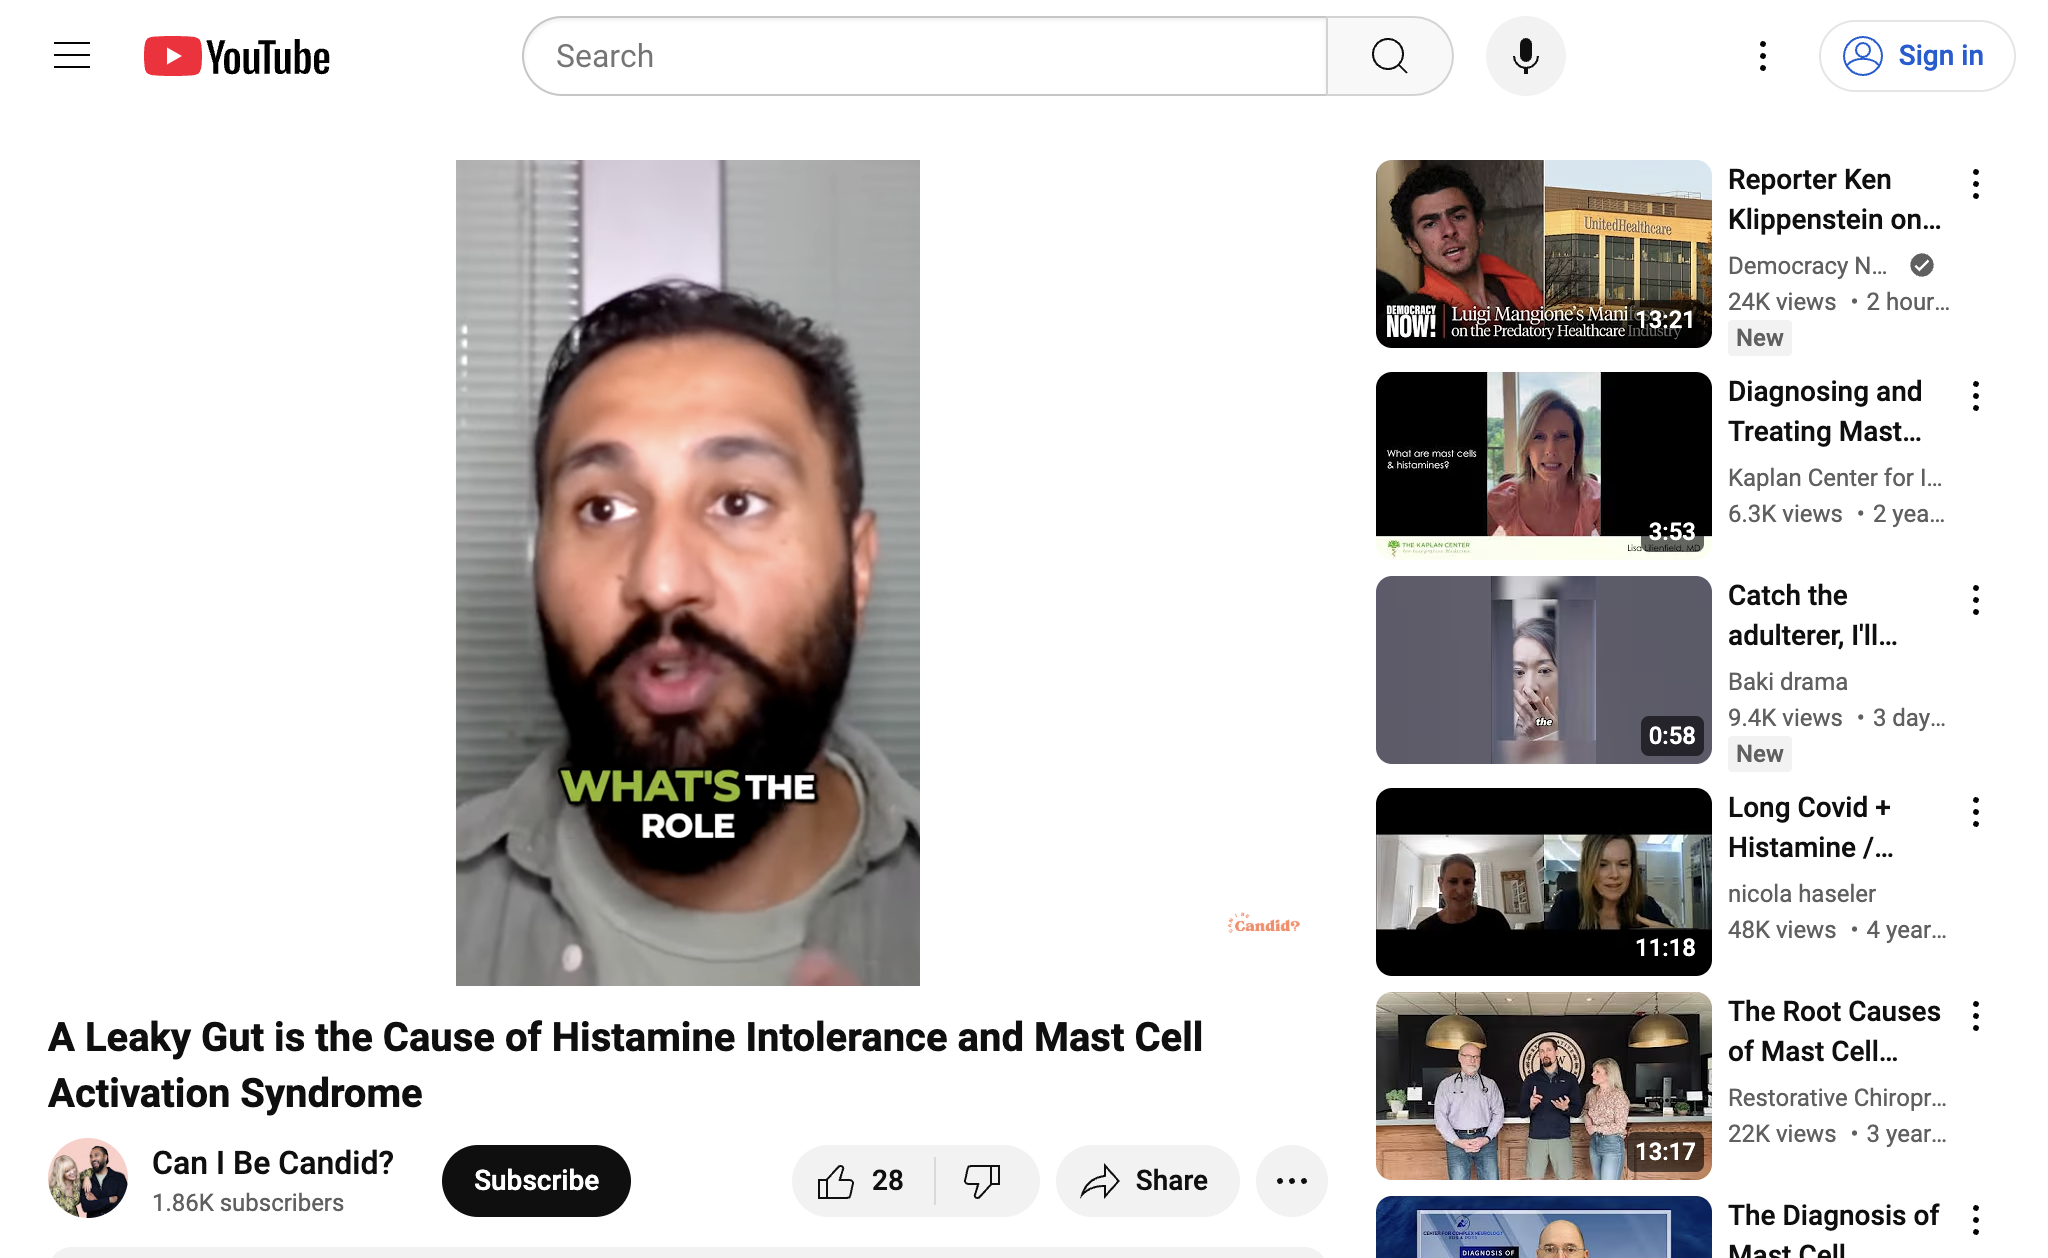Screen dimensions: 2048x1258
Task: Open title Diagnosing and Treating Mast...
Action: pyautogui.click(x=1825, y=411)
